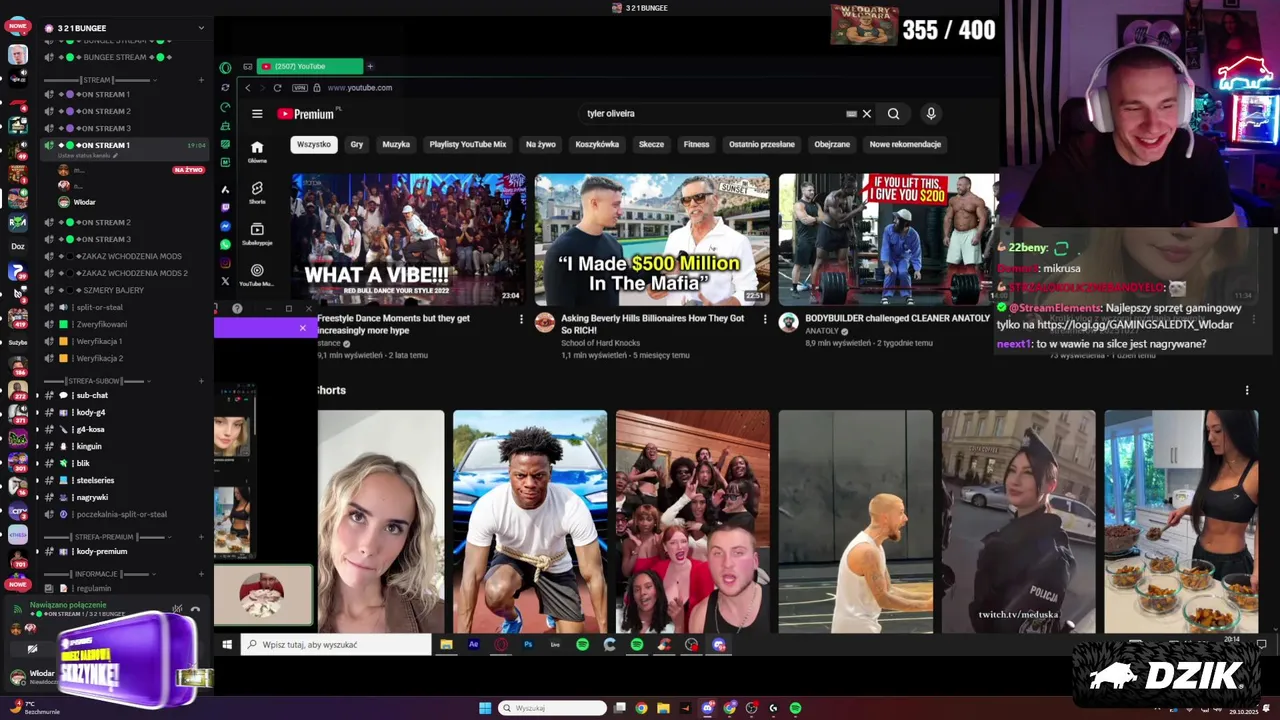Viewport: 1280px width, 720px height.
Task: Open more options for Shorts section
Action: (x=1247, y=390)
